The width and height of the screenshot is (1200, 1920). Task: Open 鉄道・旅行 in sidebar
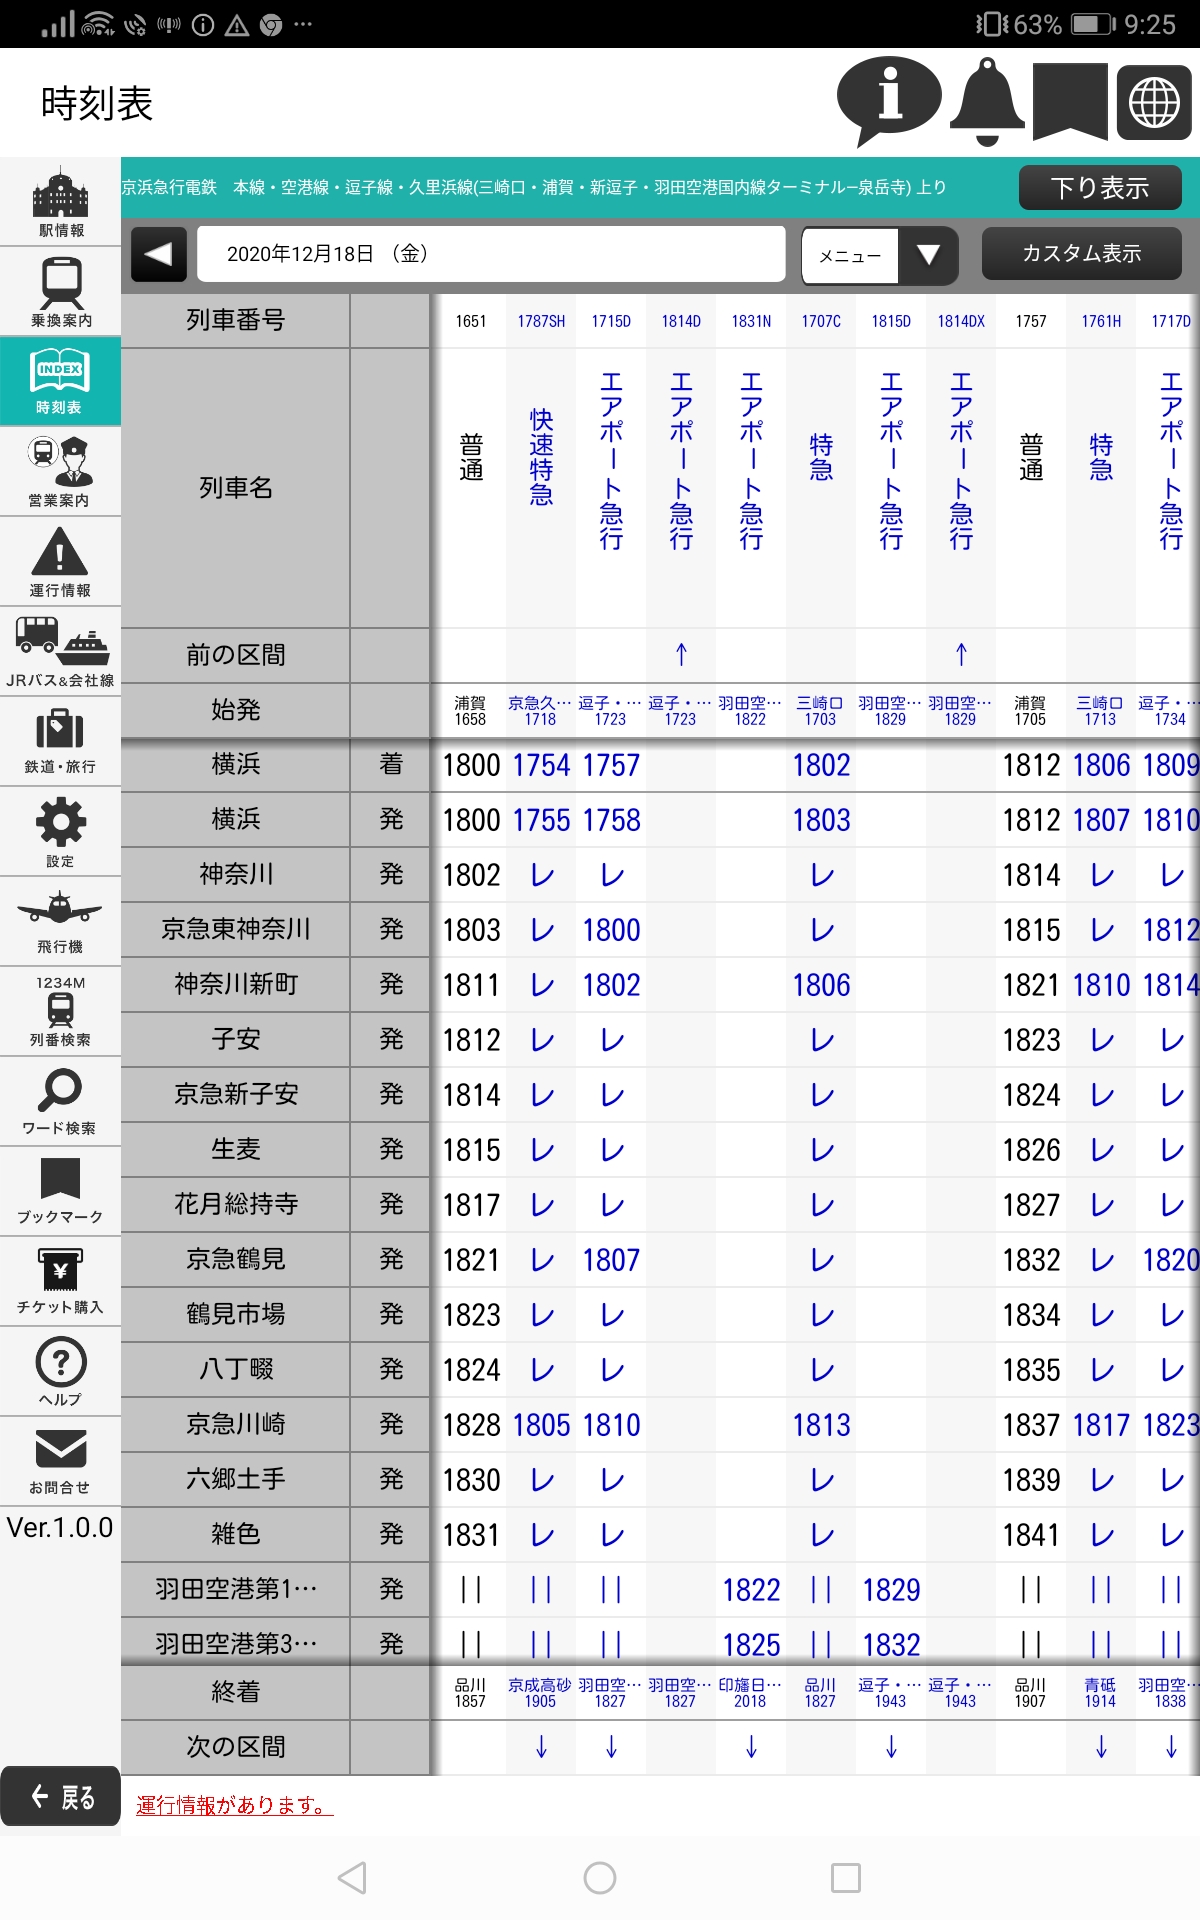(60, 741)
